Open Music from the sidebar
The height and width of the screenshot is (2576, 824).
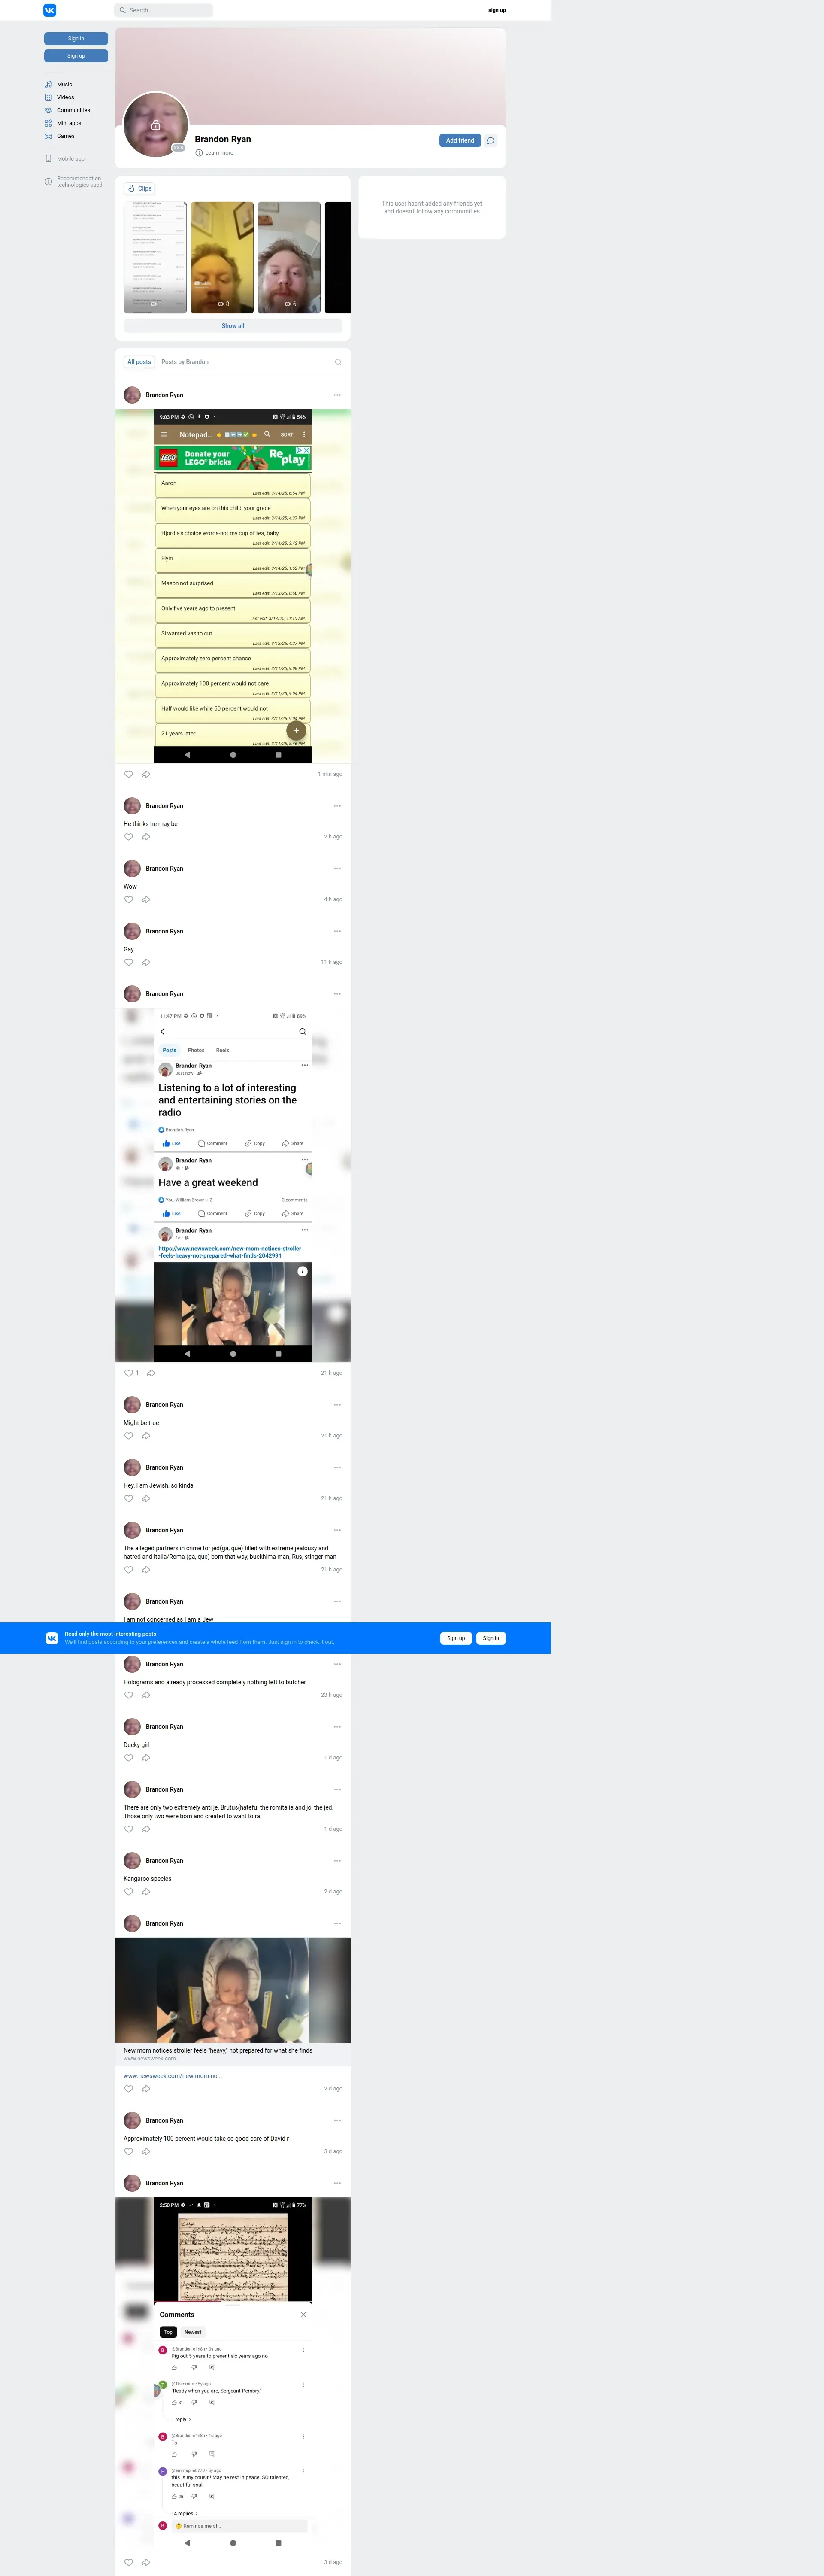64,85
